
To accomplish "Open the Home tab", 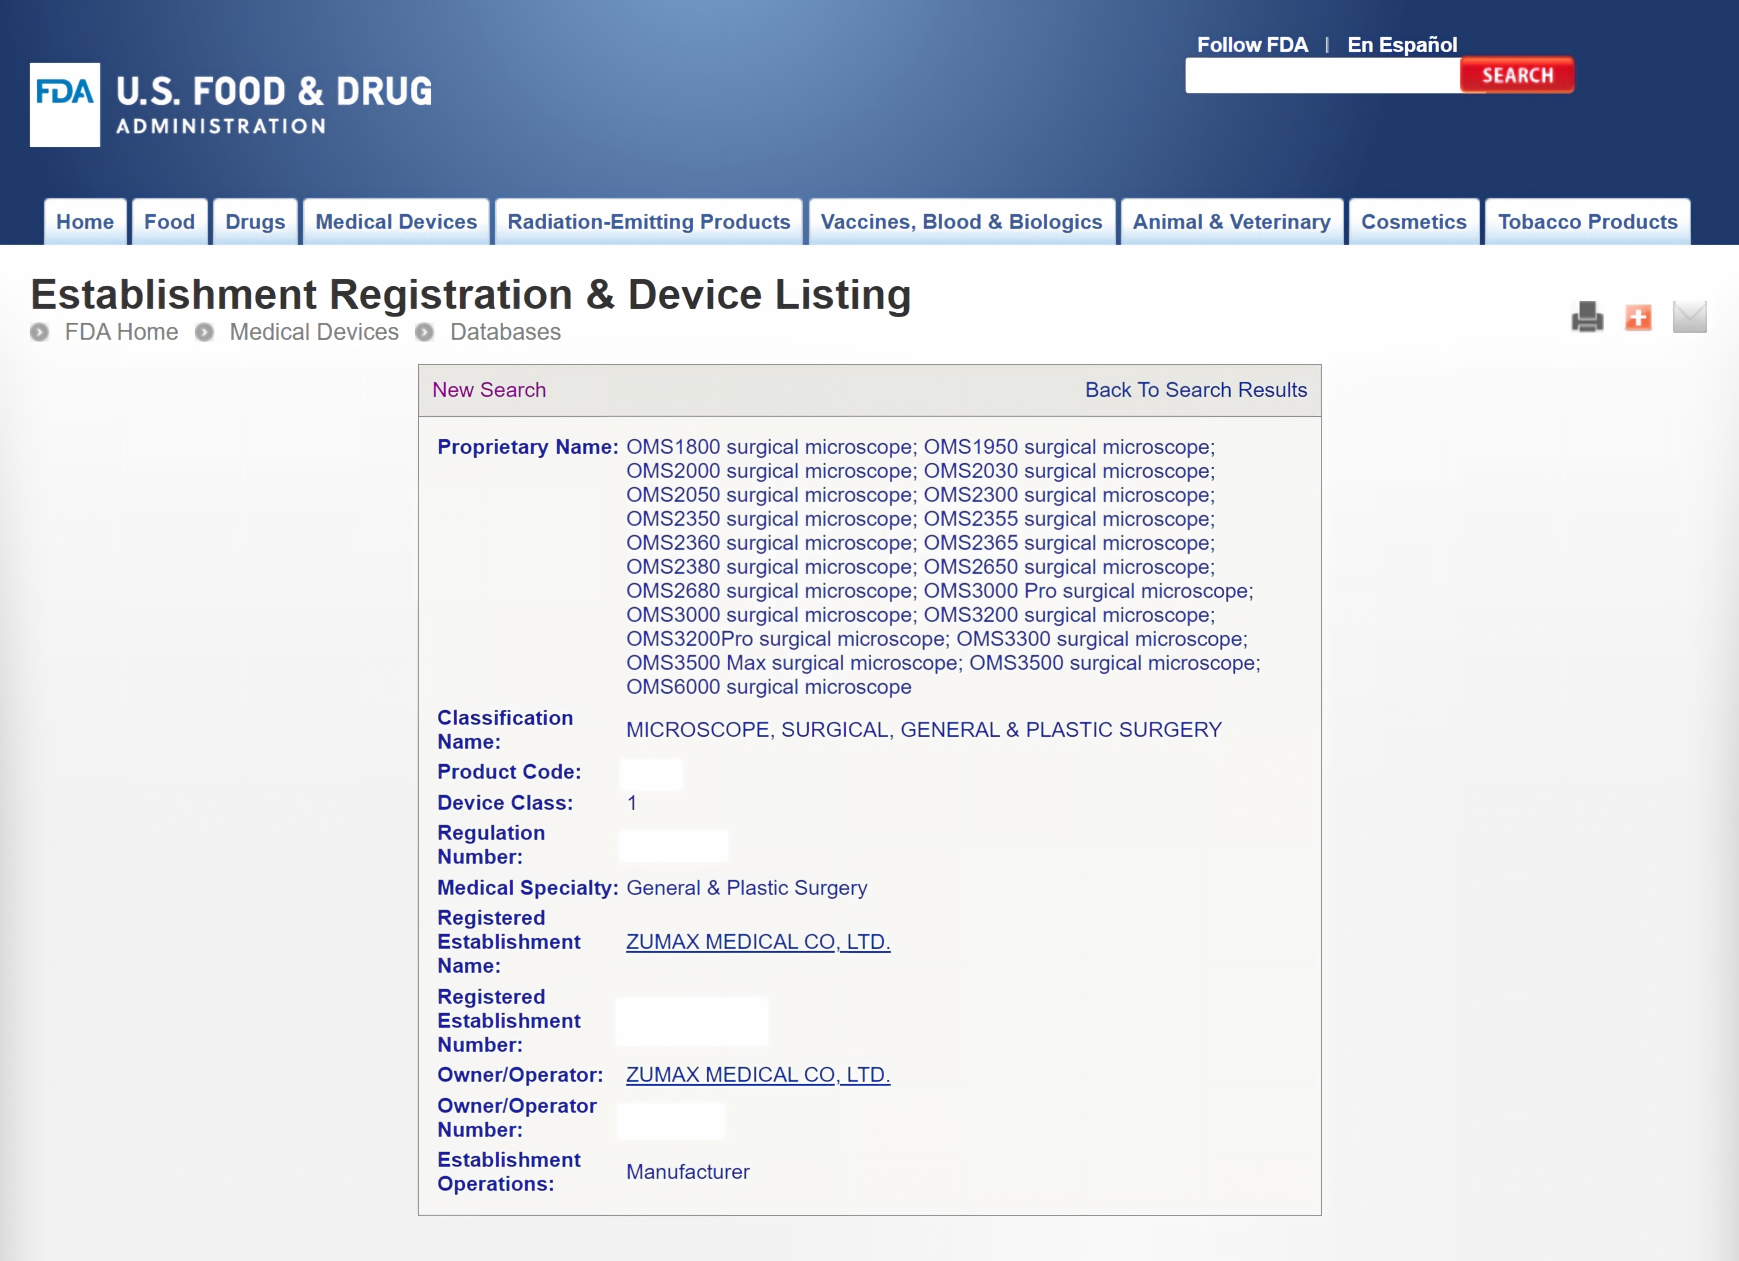I will (85, 222).
